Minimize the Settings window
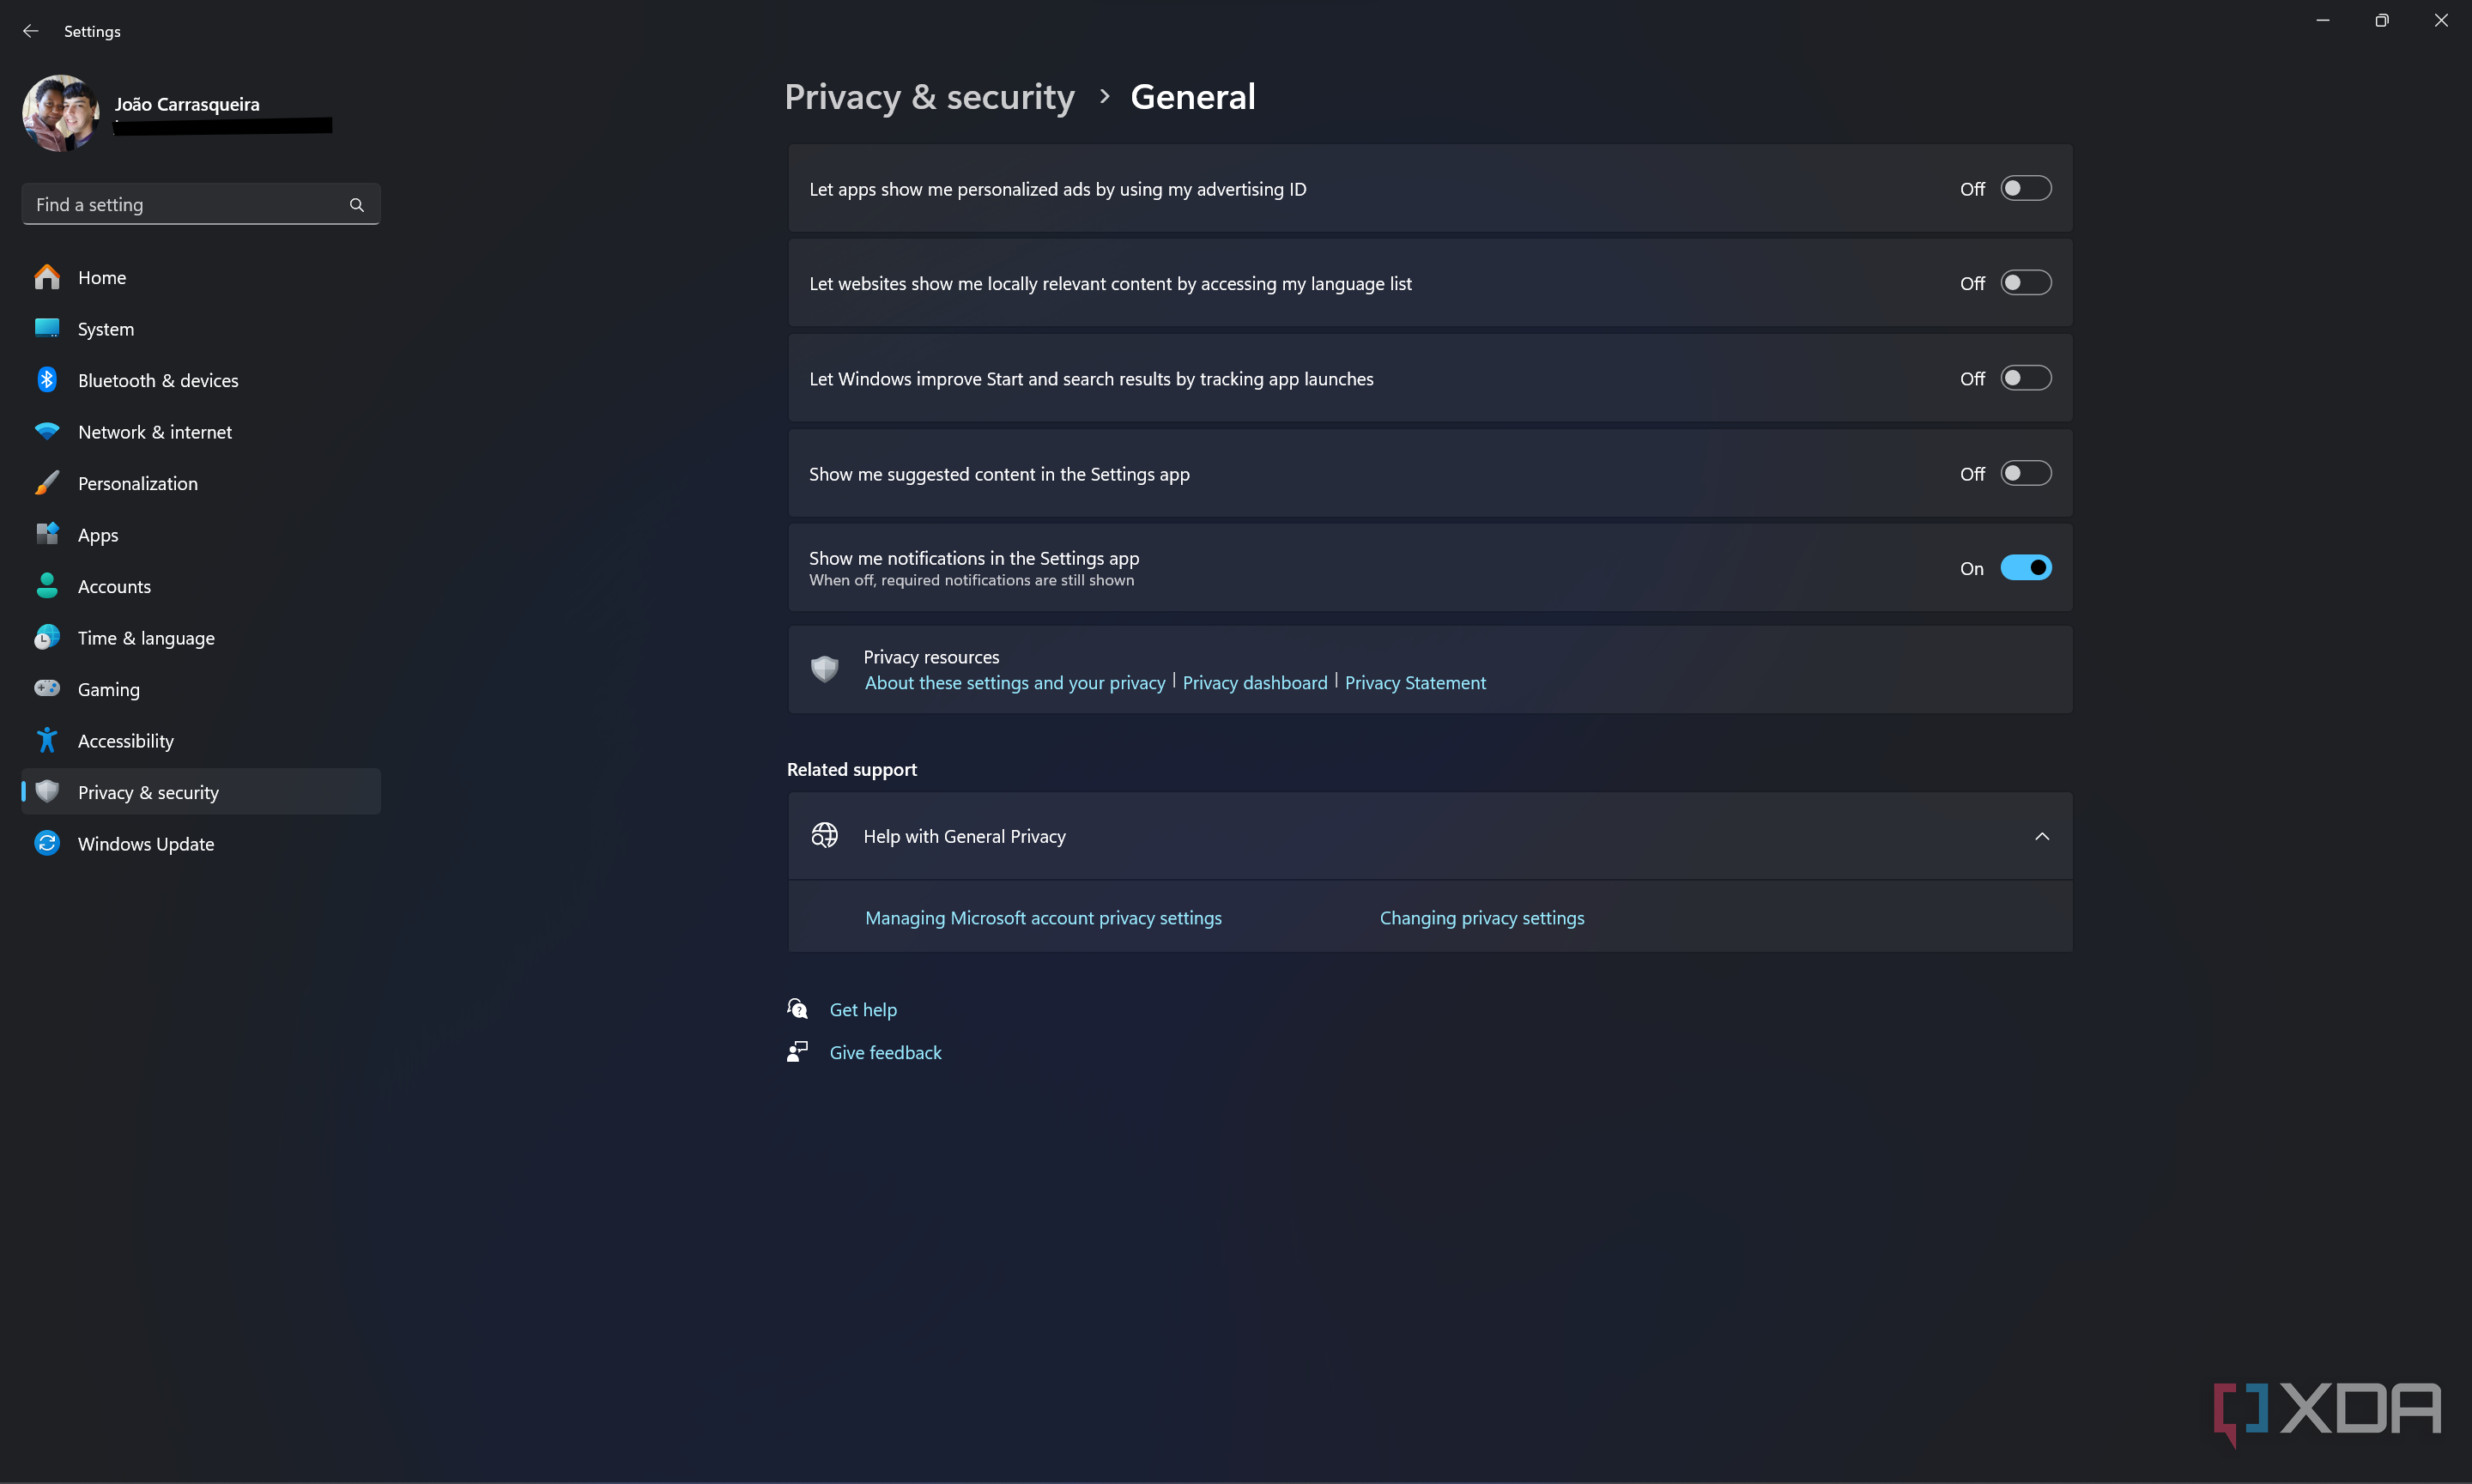The width and height of the screenshot is (2472, 1484). 2323,20
